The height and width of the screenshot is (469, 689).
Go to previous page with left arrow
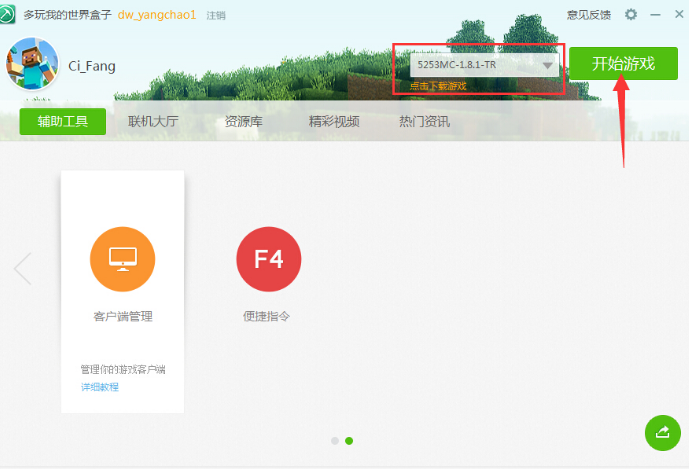tap(22, 269)
